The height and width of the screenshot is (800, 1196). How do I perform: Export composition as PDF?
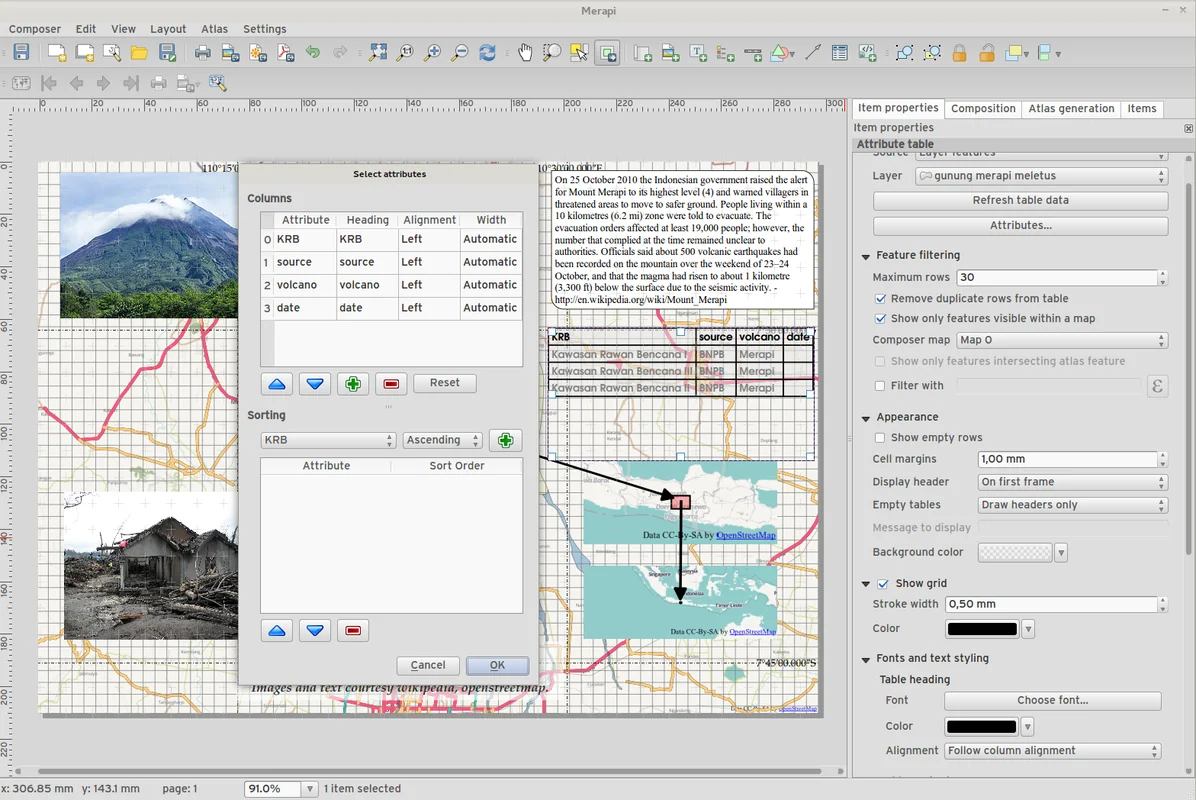pyautogui.click(x=286, y=53)
